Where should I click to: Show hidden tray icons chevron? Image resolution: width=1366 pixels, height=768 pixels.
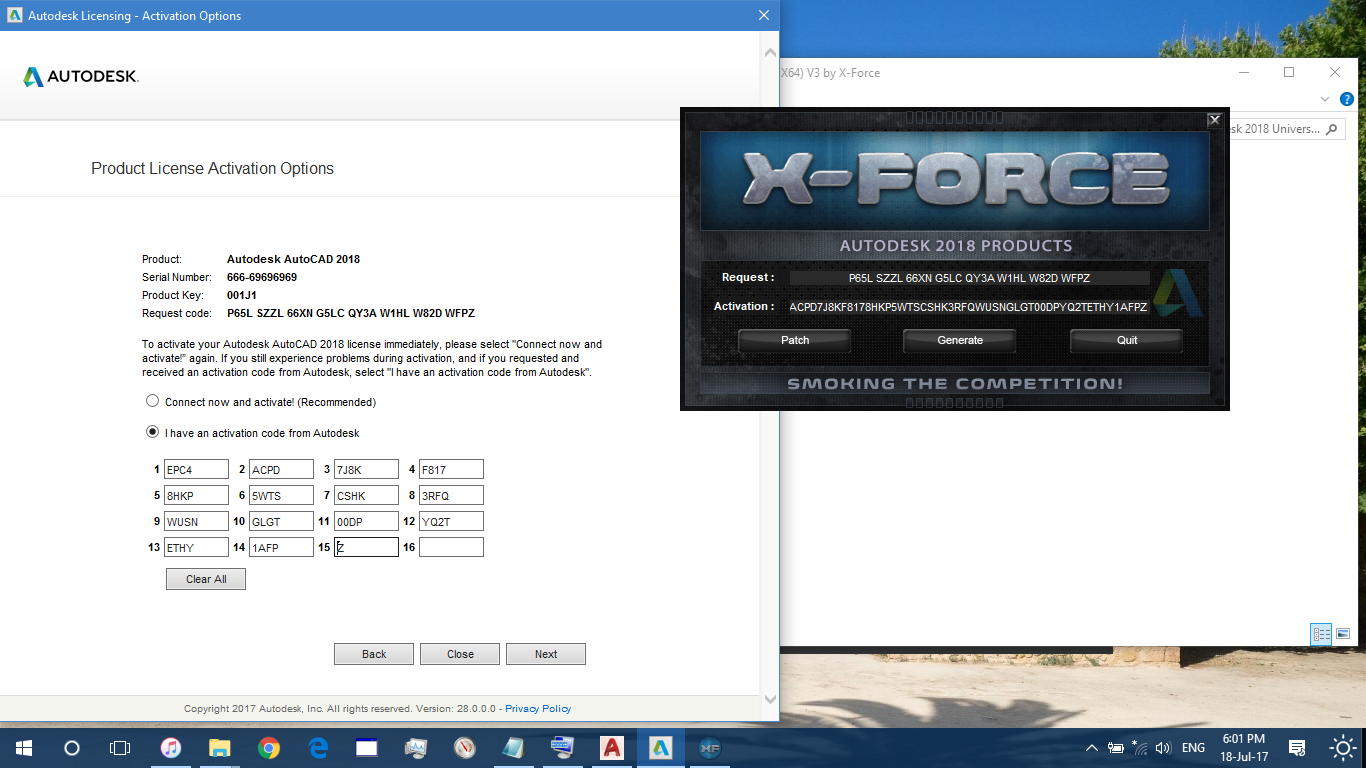[1091, 748]
